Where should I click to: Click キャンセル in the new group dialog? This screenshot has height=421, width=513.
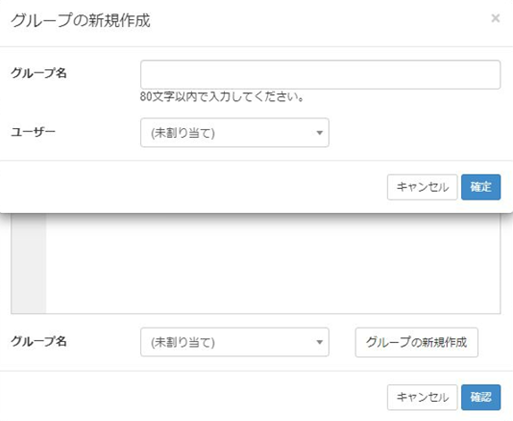pos(422,187)
